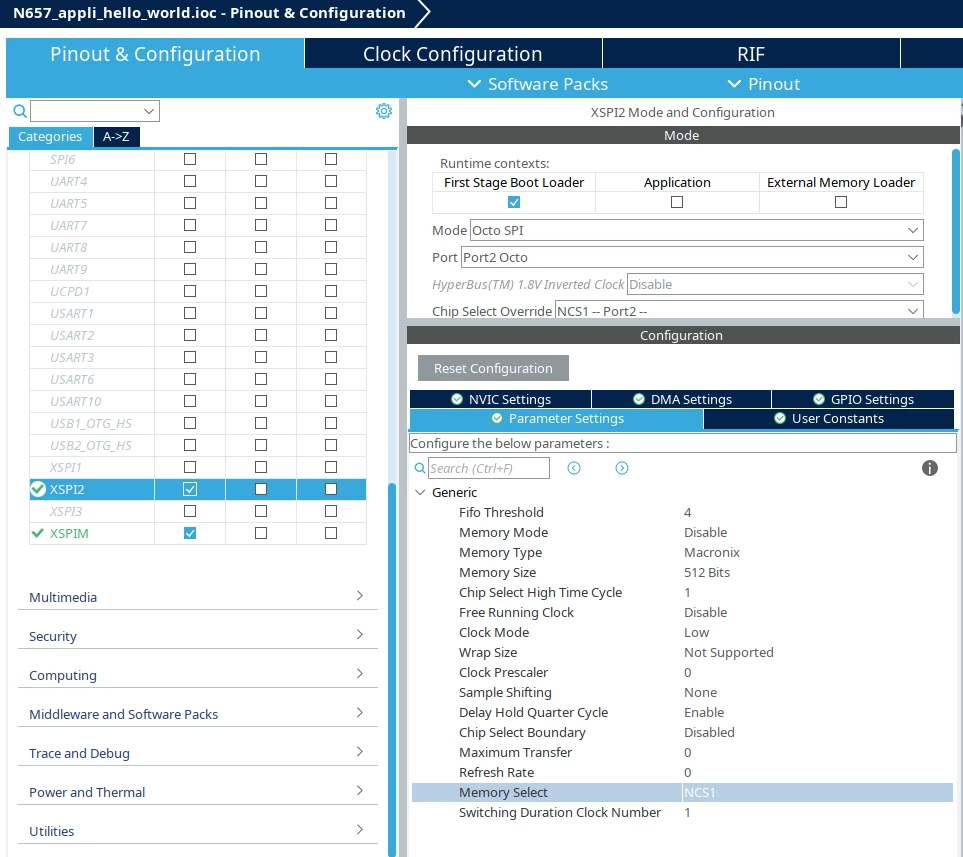Go to previous parameter search result
The width and height of the screenshot is (963, 857).
(x=574, y=468)
